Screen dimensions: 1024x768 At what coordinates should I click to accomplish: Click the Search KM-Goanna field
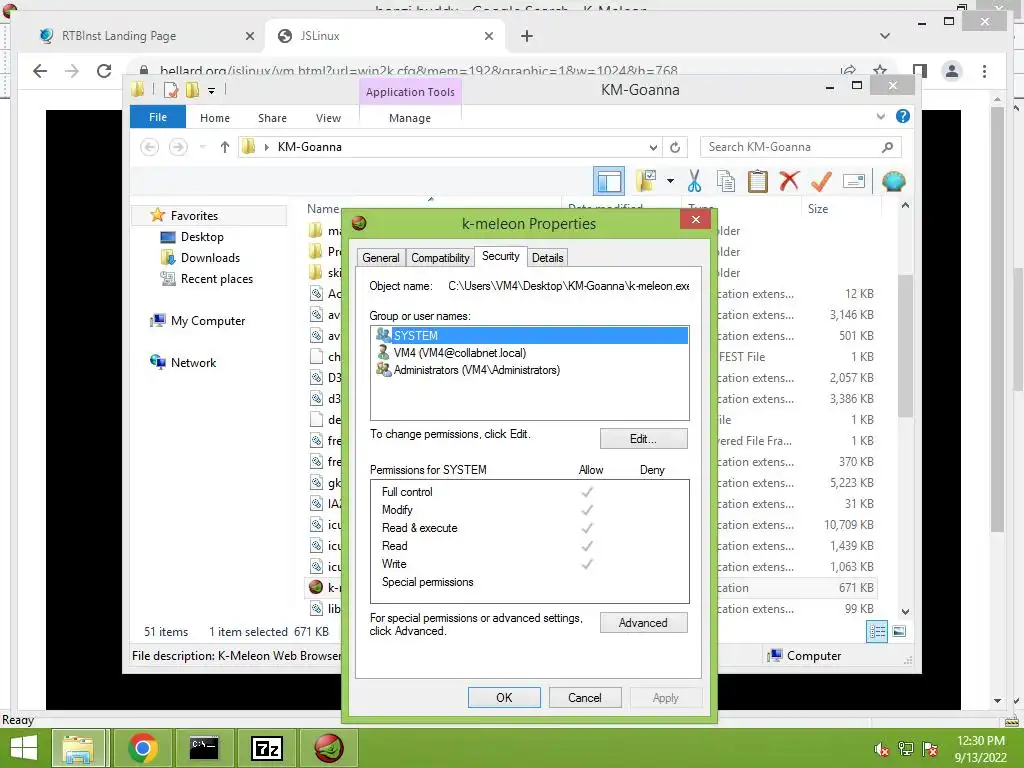click(x=800, y=147)
